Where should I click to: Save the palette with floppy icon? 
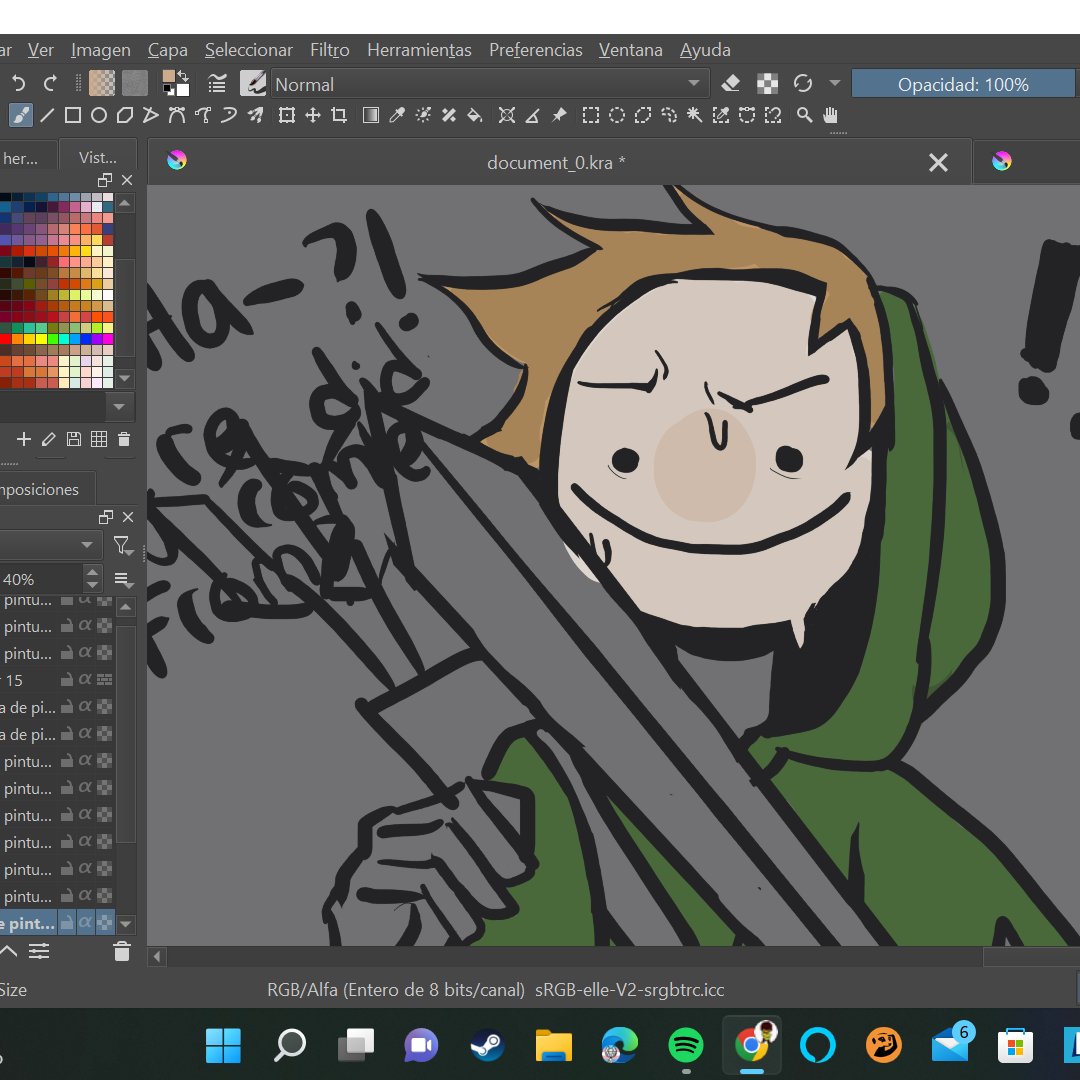coord(74,439)
